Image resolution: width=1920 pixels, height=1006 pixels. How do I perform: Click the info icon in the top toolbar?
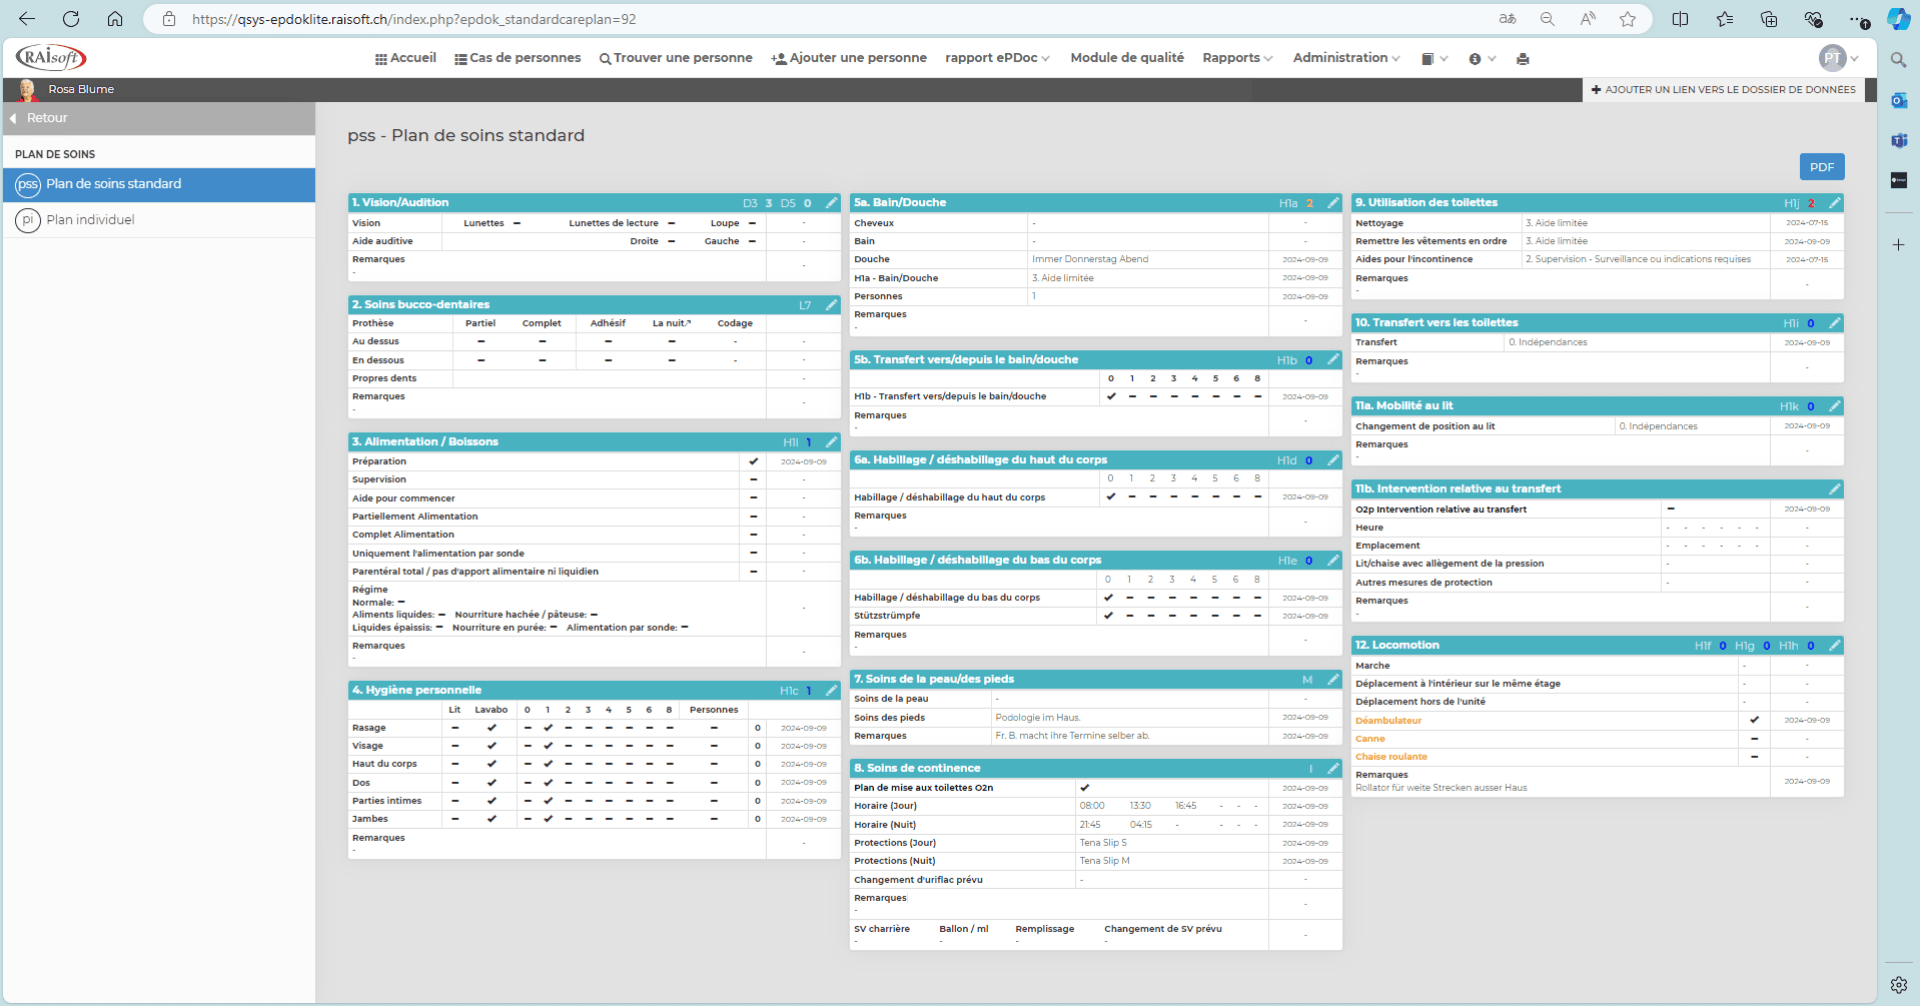click(x=1477, y=58)
